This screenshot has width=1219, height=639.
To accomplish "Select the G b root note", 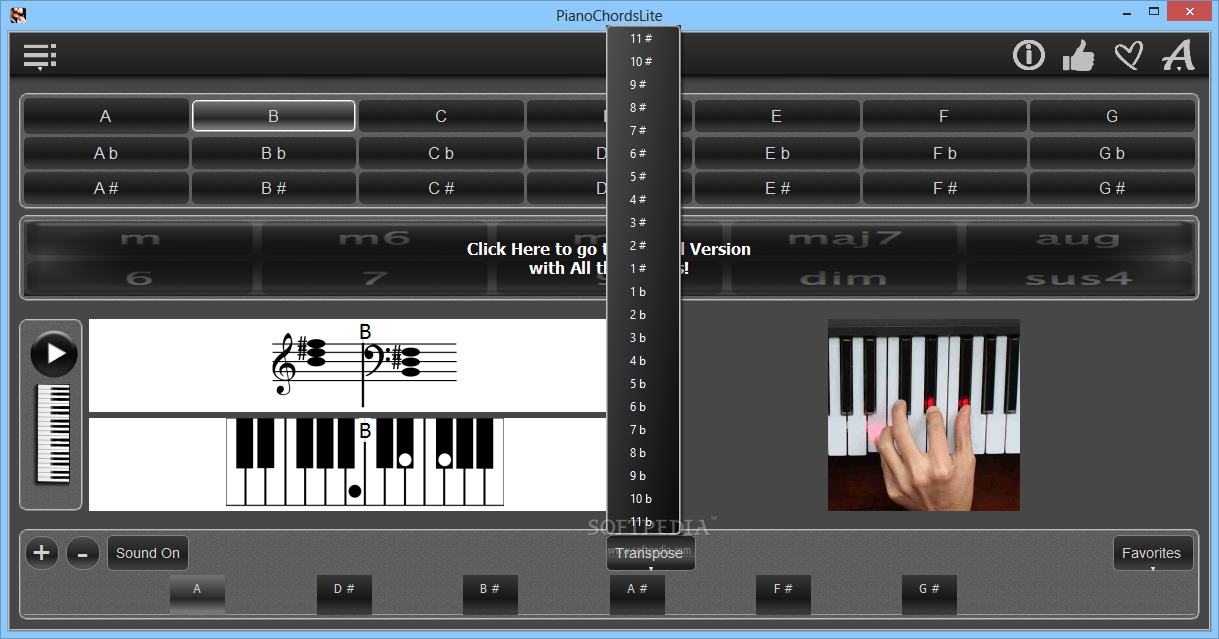I will (1112, 153).
